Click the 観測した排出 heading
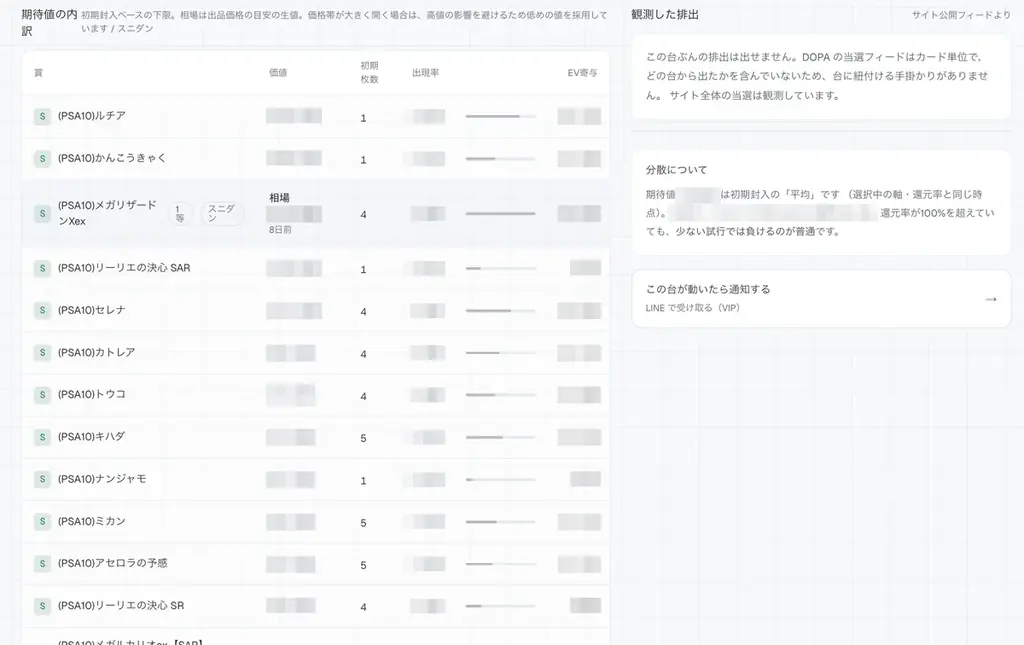1024x645 pixels. [665, 14]
